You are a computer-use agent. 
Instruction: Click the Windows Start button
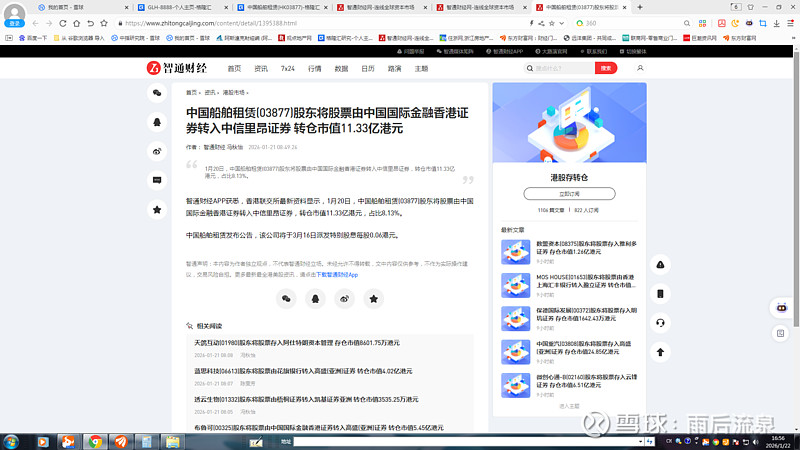click(x=11, y=441)
